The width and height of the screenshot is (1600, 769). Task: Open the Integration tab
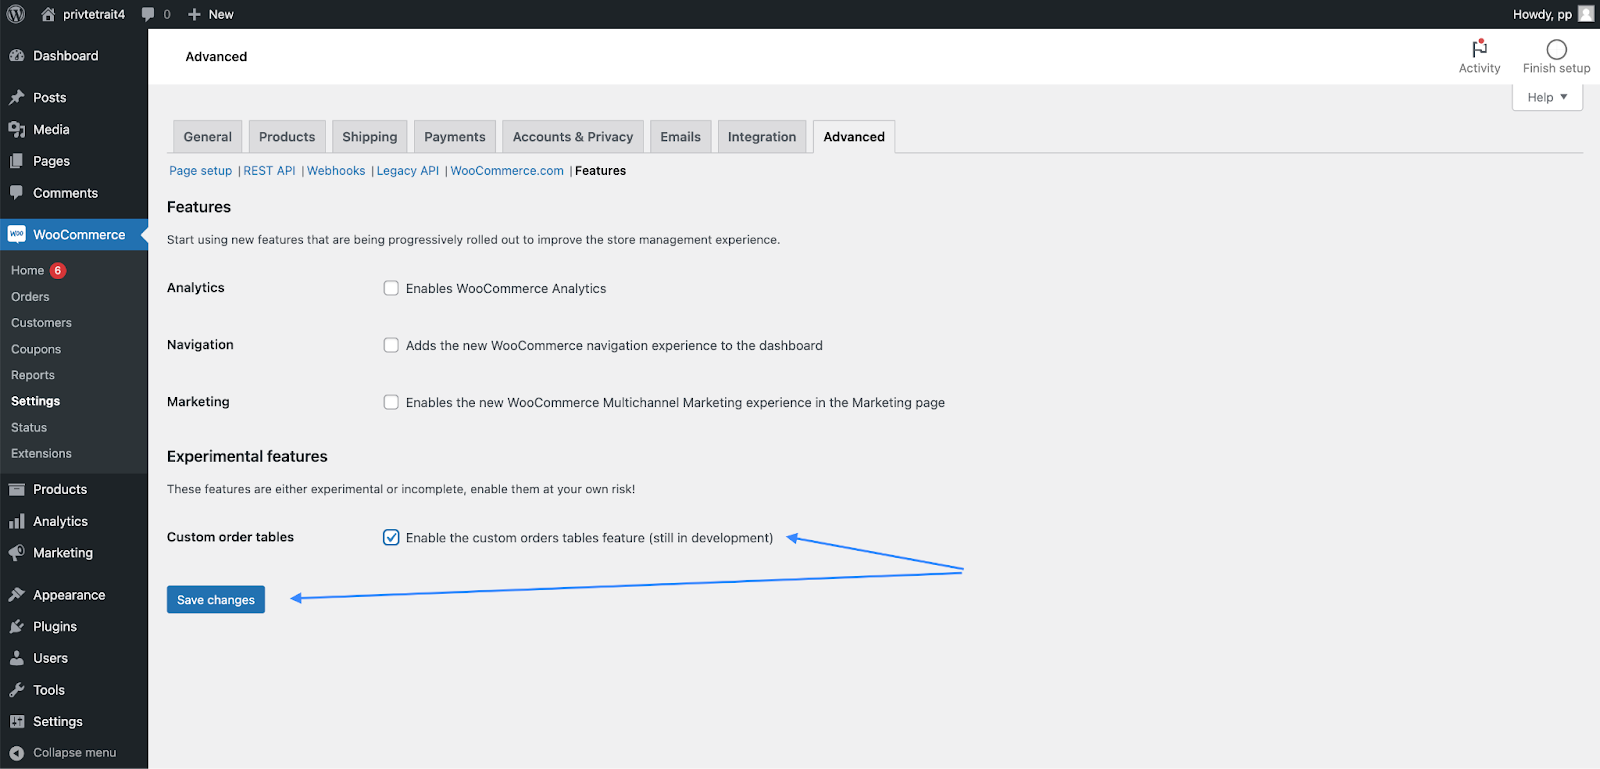(x=762, y=137)
